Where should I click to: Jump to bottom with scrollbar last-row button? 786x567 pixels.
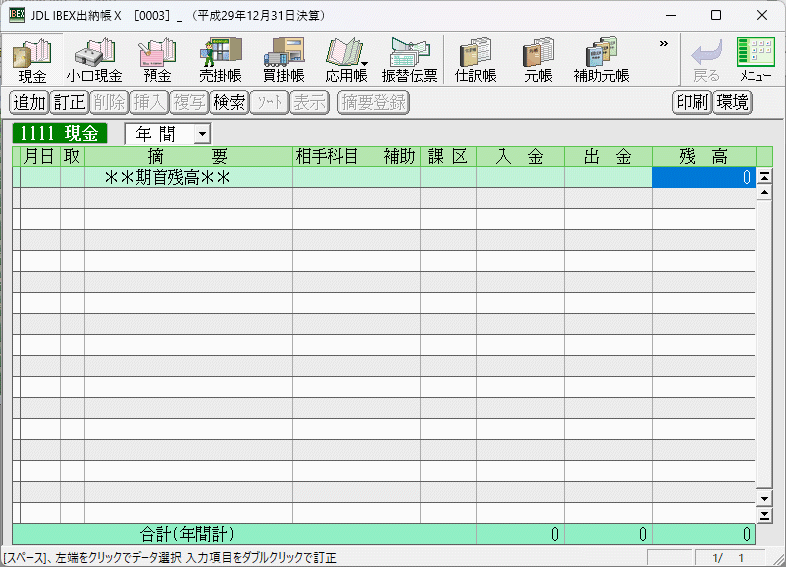(x=764, y=515)
